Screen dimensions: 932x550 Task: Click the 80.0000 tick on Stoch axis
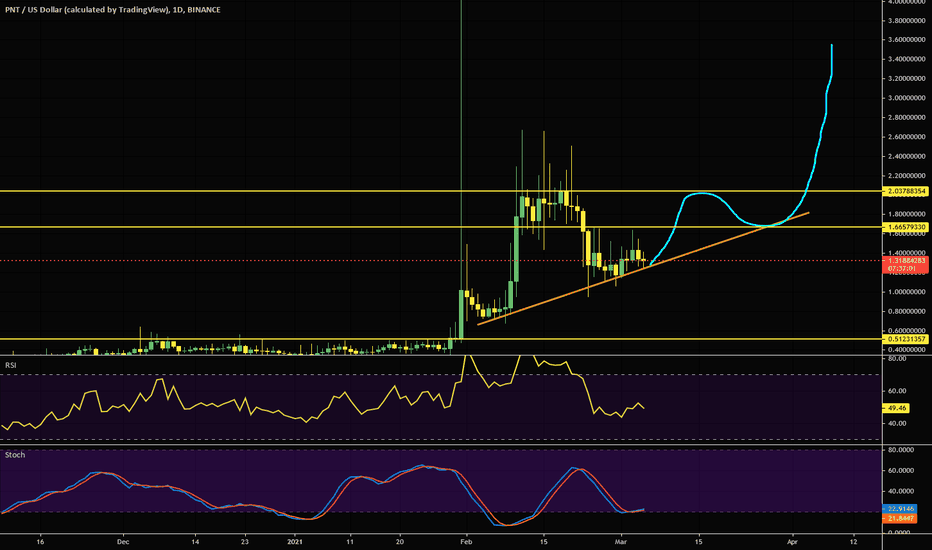(901, 450)
